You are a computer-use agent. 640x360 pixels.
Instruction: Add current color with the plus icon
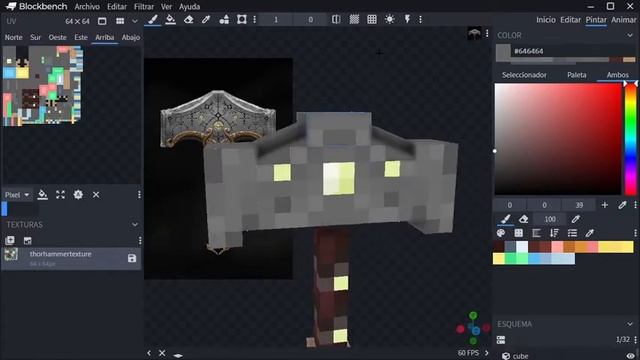tap(604, 205)
